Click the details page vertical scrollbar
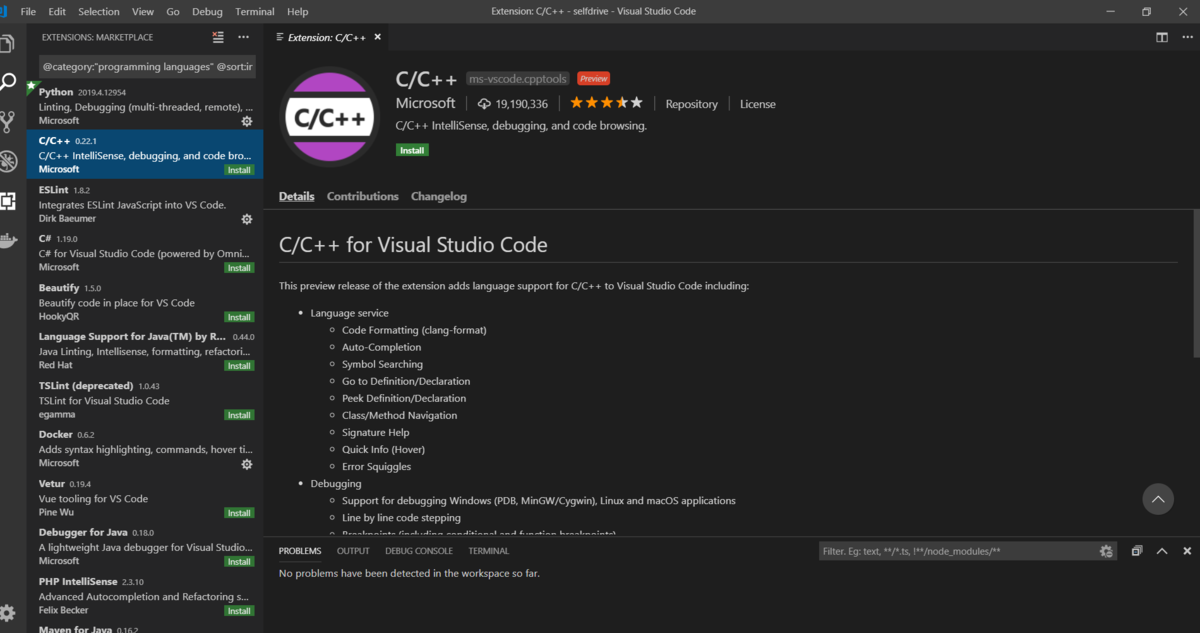Image resolution: width=1200 pixels, height=633 pixels. click(1196, 284)
